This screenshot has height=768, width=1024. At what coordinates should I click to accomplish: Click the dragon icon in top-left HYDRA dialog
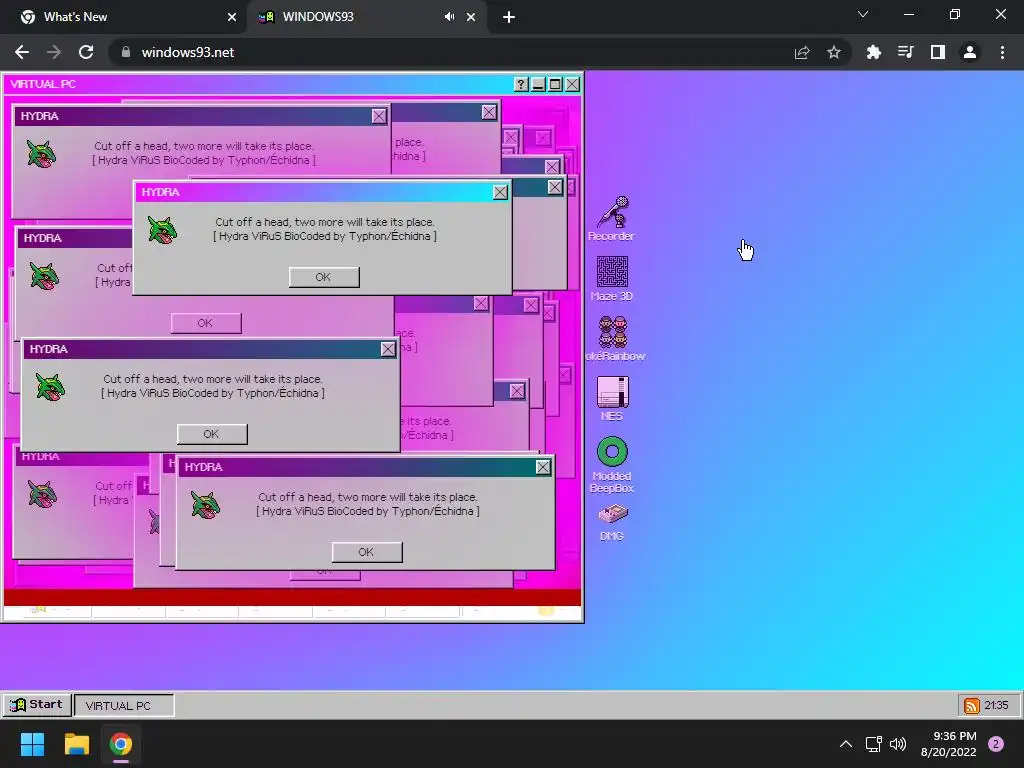[x=41, y=154]
